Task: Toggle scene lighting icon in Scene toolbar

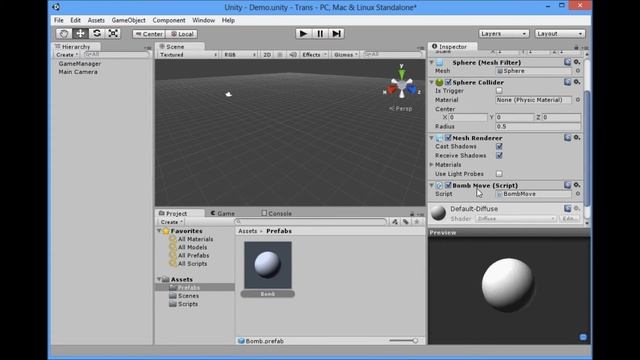Action: (280, 55)
